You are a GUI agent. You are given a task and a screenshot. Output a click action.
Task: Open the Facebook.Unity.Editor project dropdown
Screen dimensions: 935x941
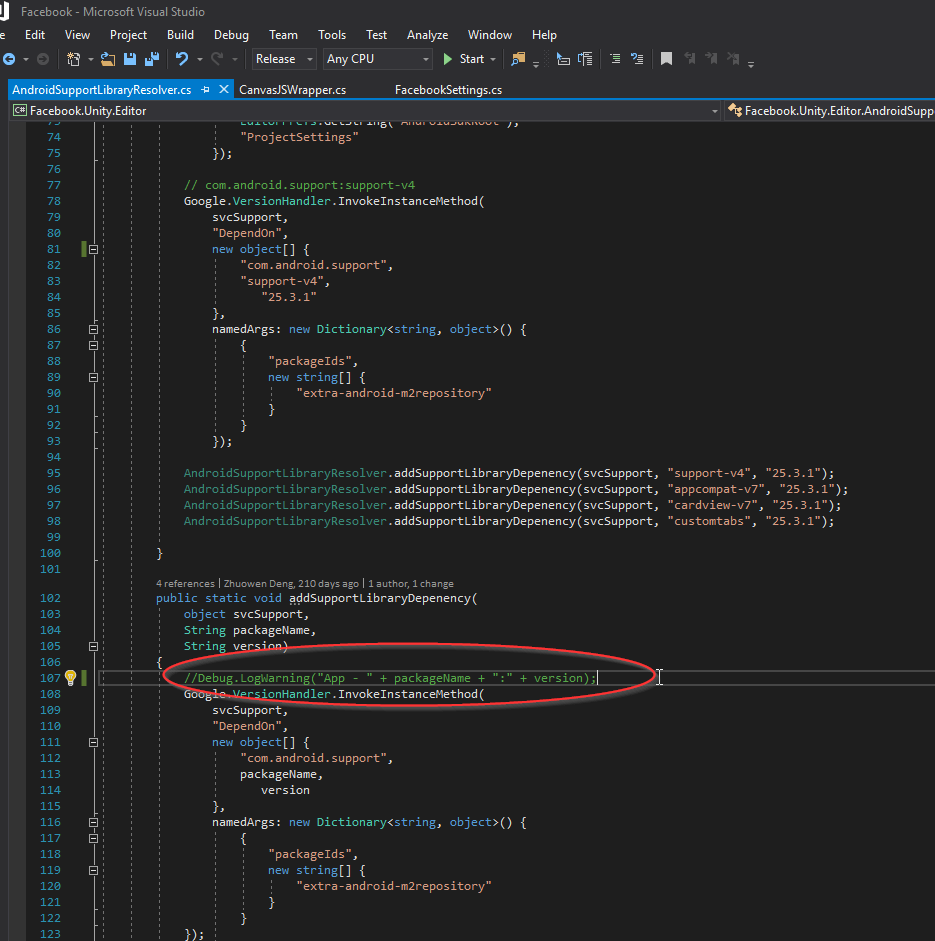pyautogui.click(x=365, y=110)
